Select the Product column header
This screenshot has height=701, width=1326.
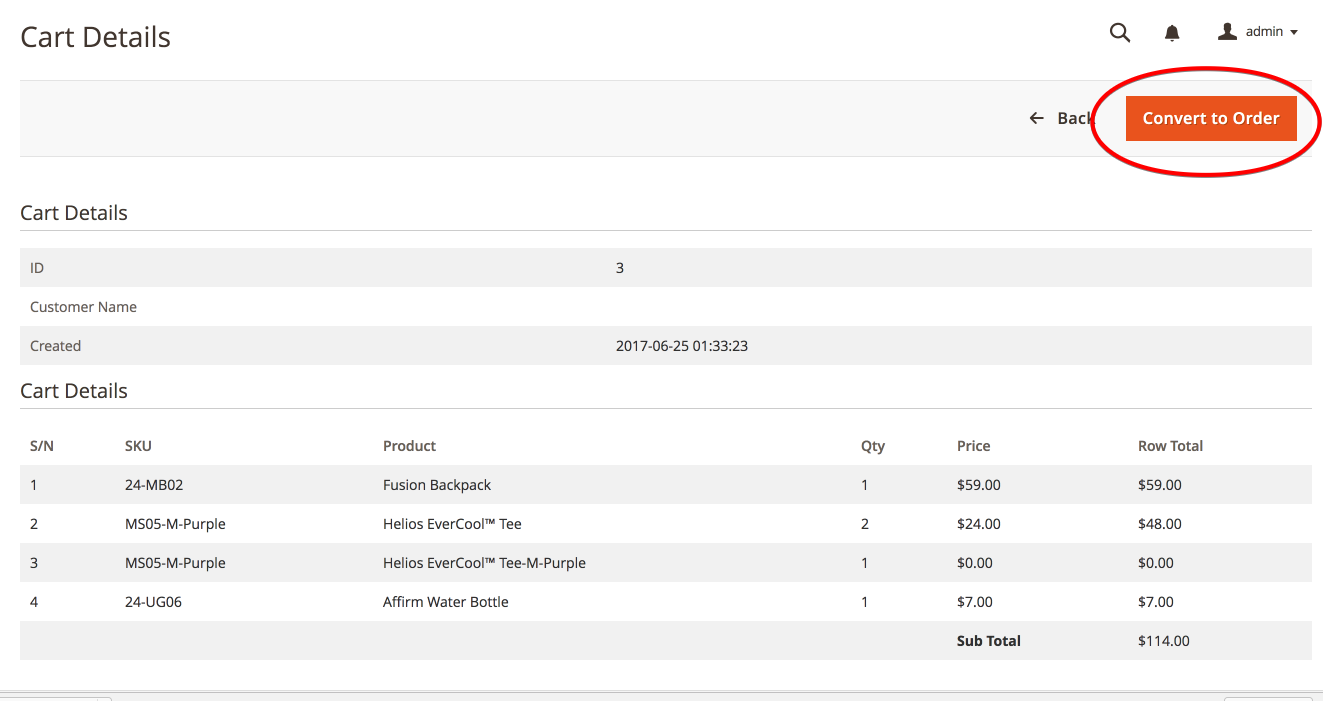[409, 446]
